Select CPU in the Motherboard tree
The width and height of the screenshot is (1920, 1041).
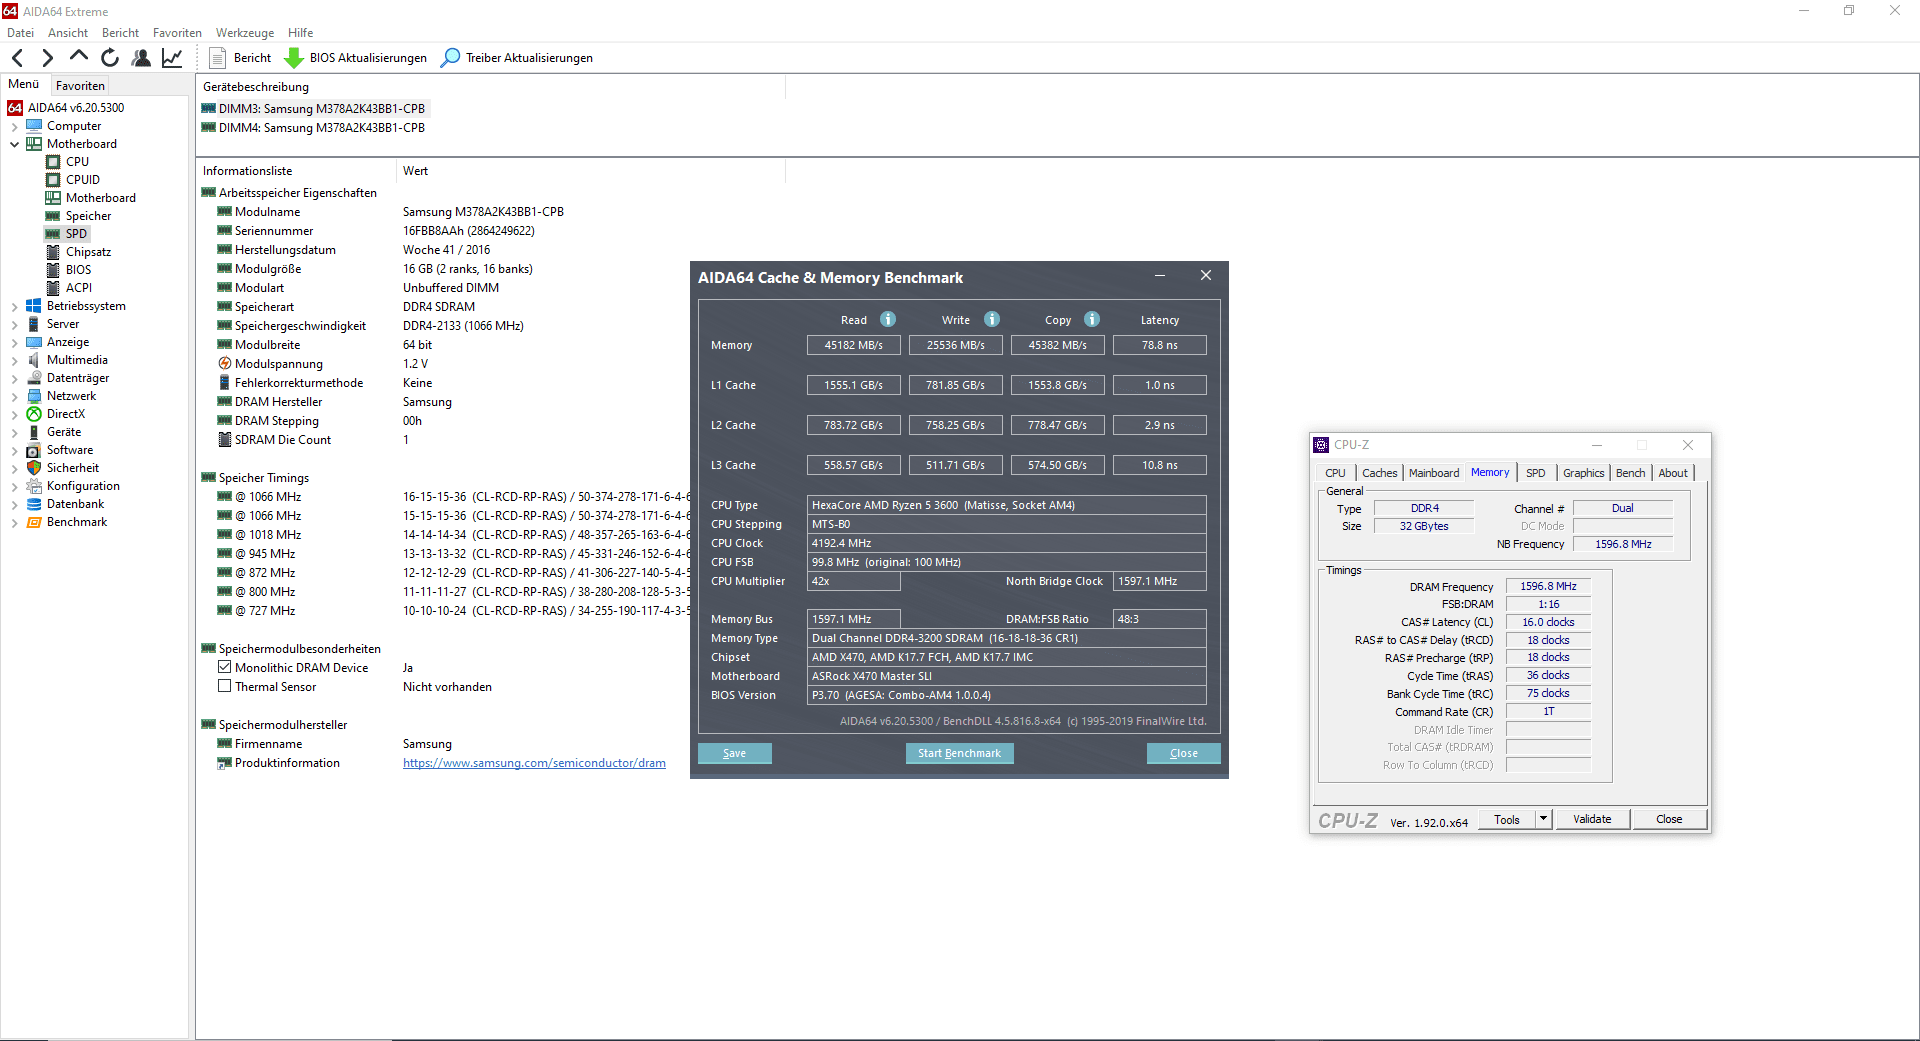(77, 162)
